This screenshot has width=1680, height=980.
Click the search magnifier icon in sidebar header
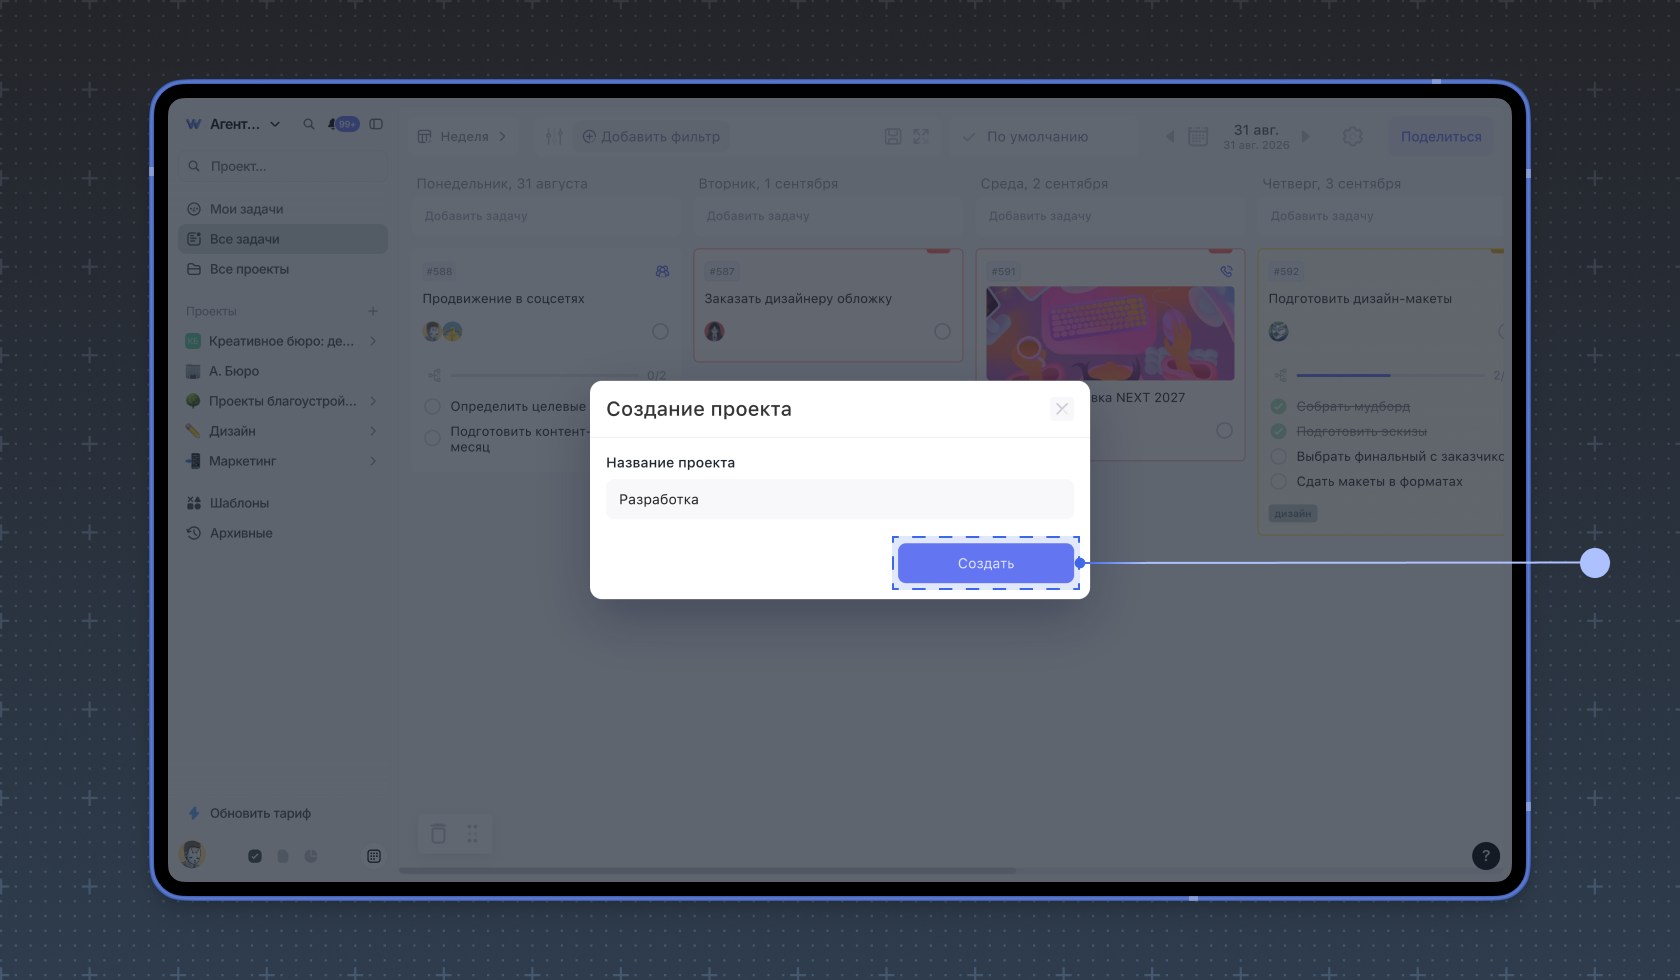point(309,124)
